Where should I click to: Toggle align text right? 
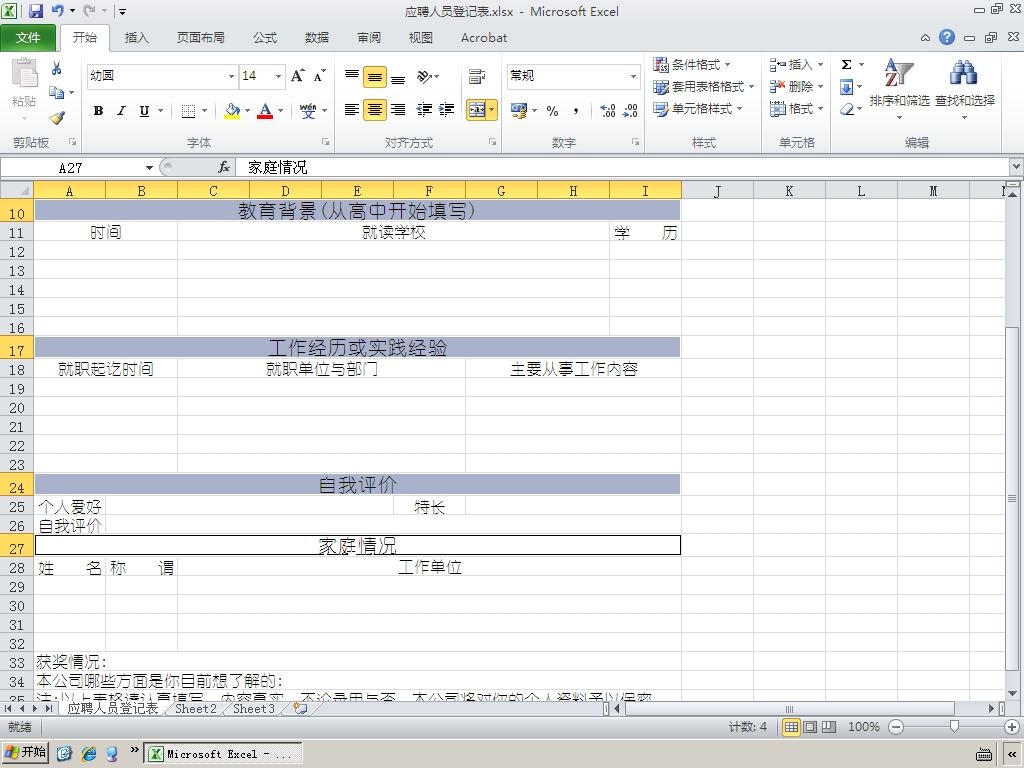click(398, 110)
